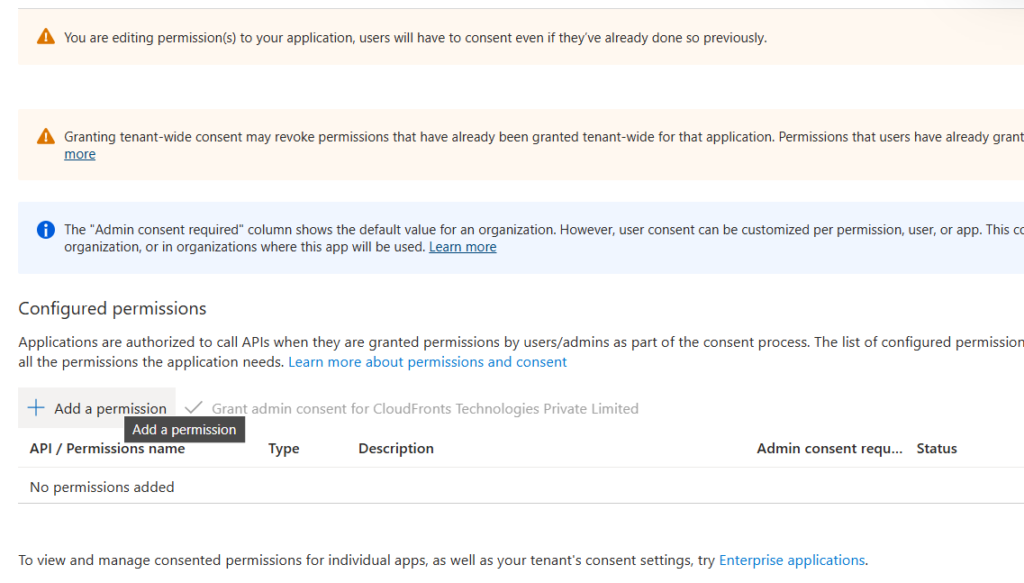Screen dimensions: 1024x583
Task: Click the checkmark icon before Grant admin consent
Action: [x=193, y=408]
